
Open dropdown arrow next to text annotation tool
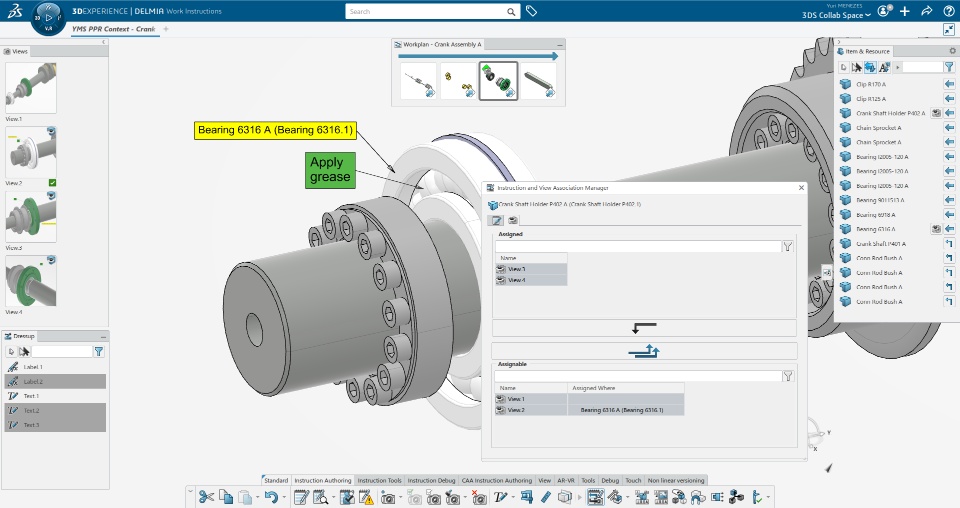tap(512, 498)
